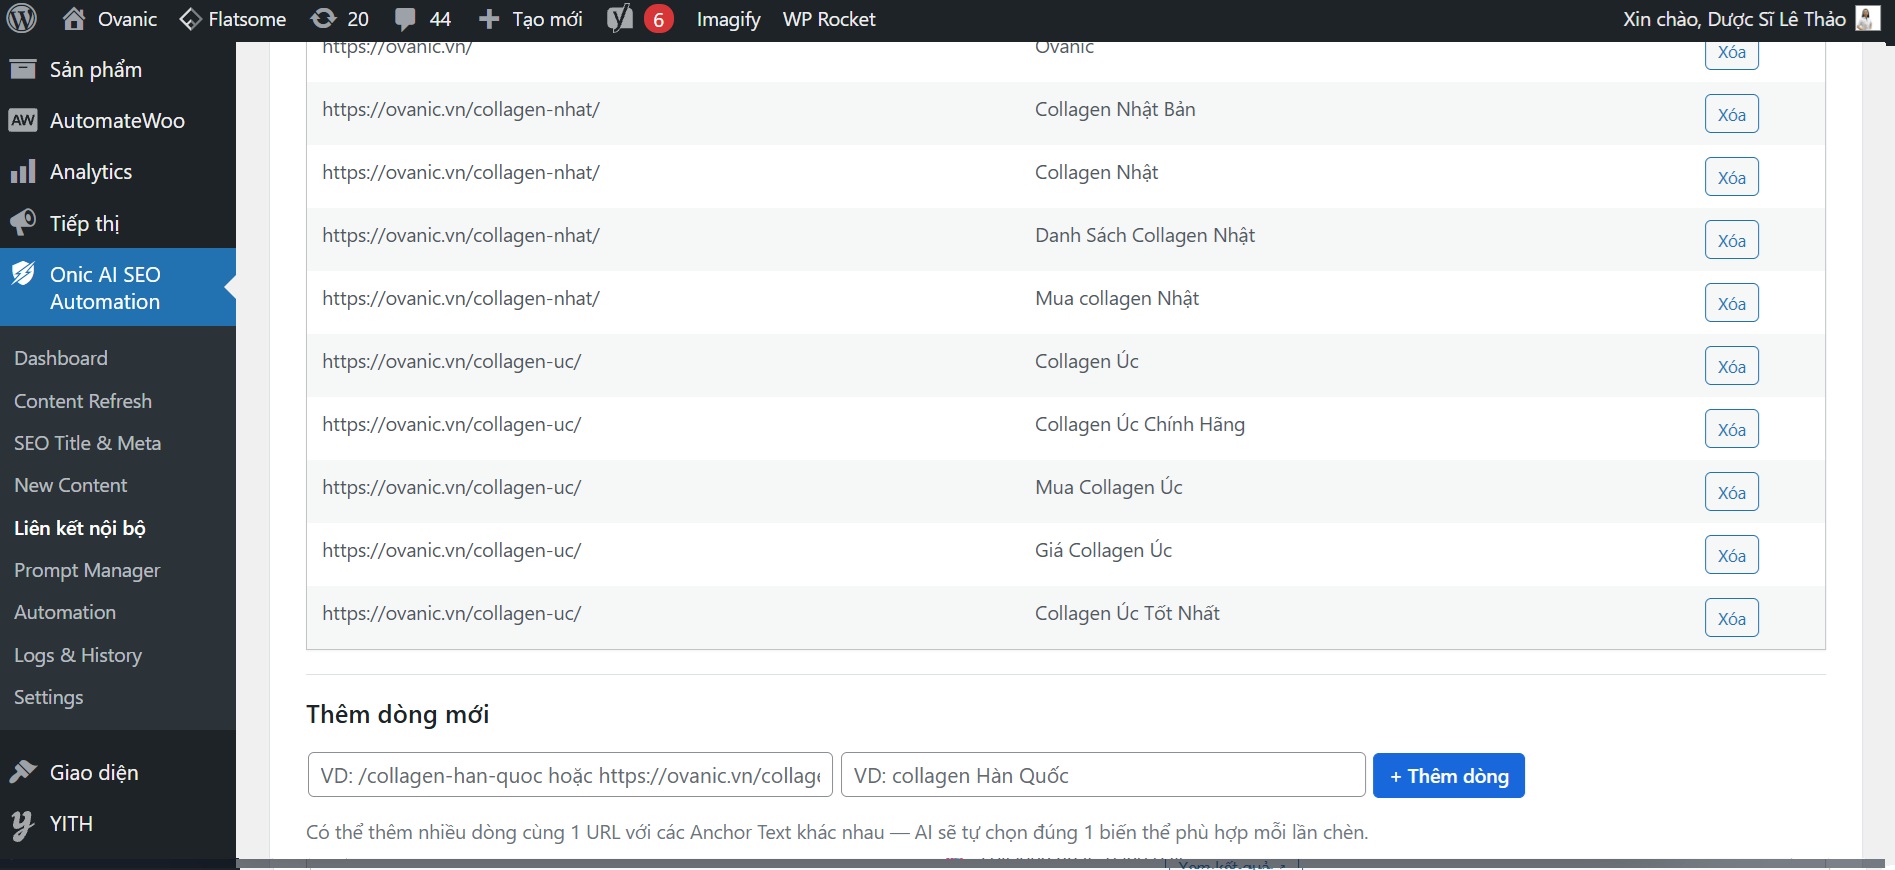
Task: Click the Ovanic home icon
Action: pyautogui.click(x=73, y=19)
